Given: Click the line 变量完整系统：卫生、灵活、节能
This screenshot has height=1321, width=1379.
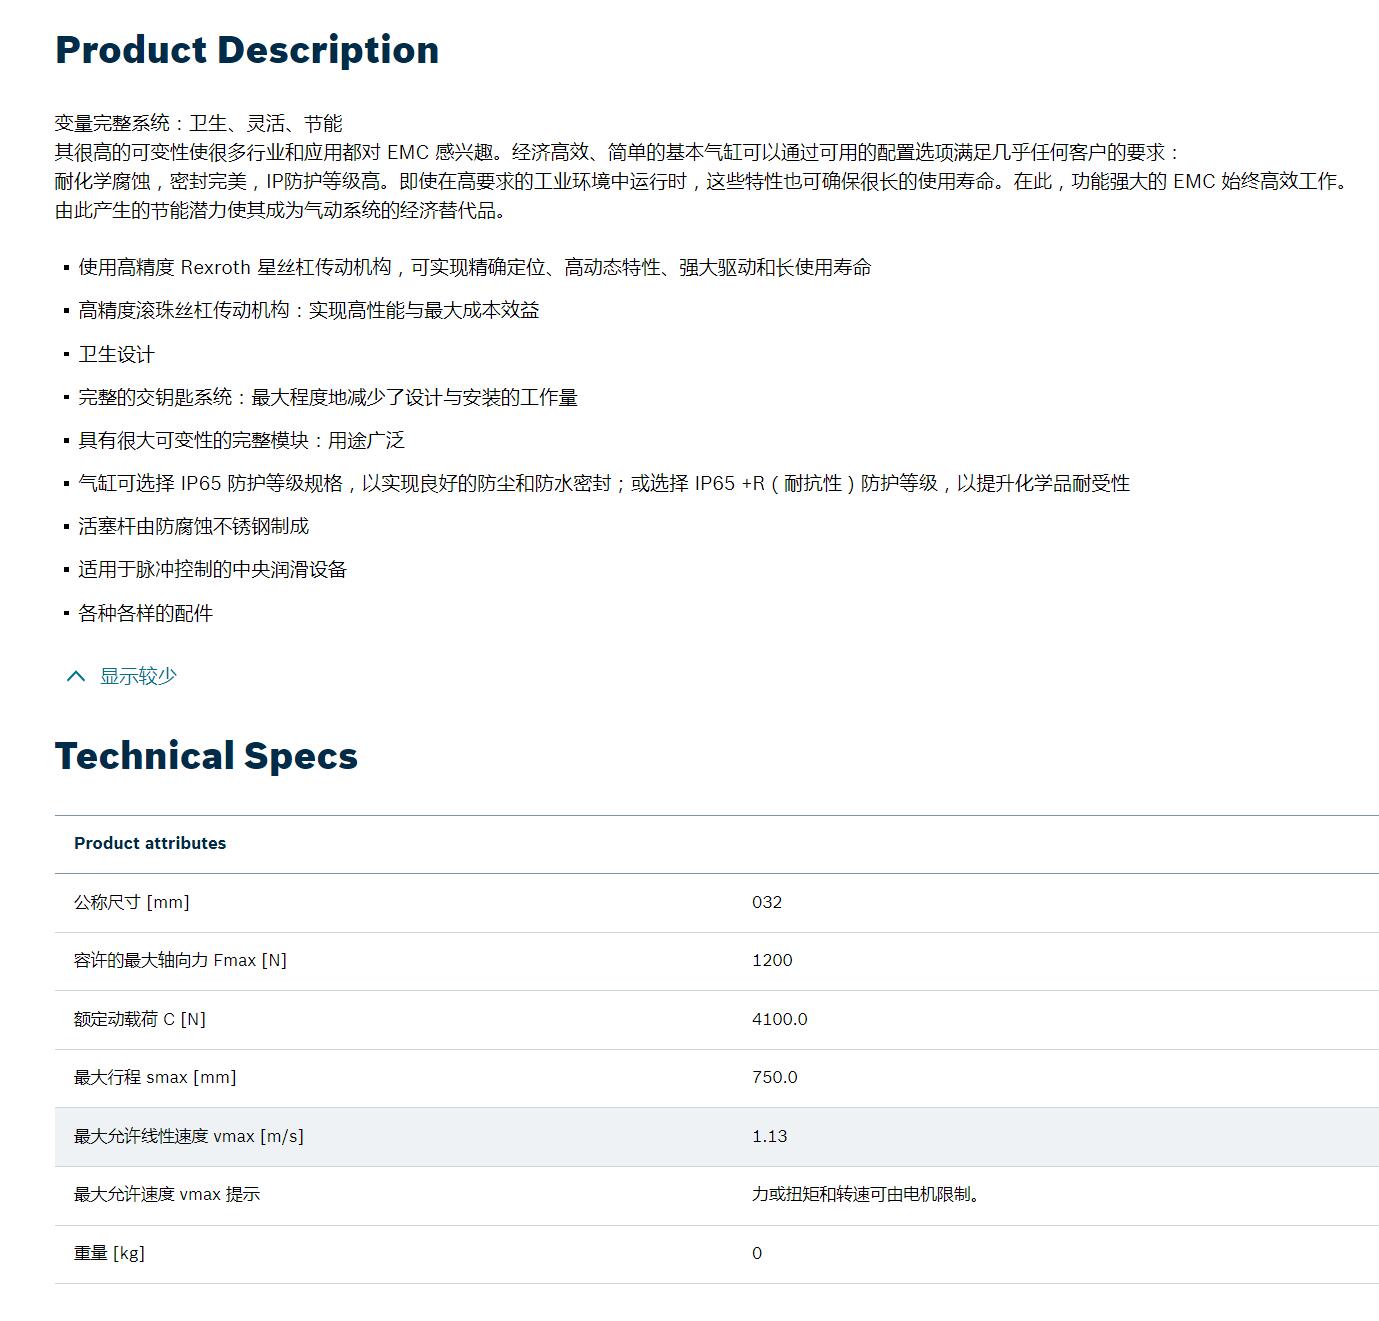Looking at the screenshot, I should point(199,123).
